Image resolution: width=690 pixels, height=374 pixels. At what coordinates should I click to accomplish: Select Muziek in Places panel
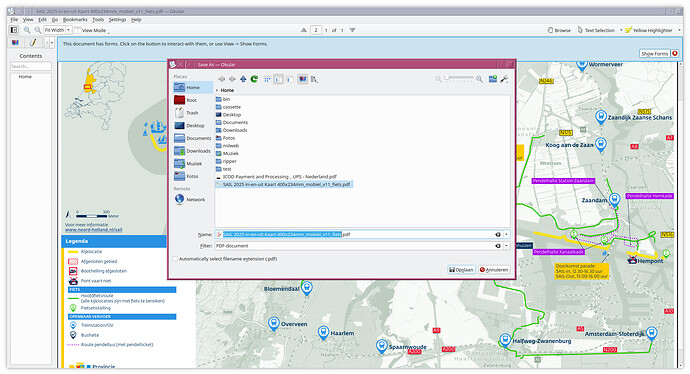point(194,164)
